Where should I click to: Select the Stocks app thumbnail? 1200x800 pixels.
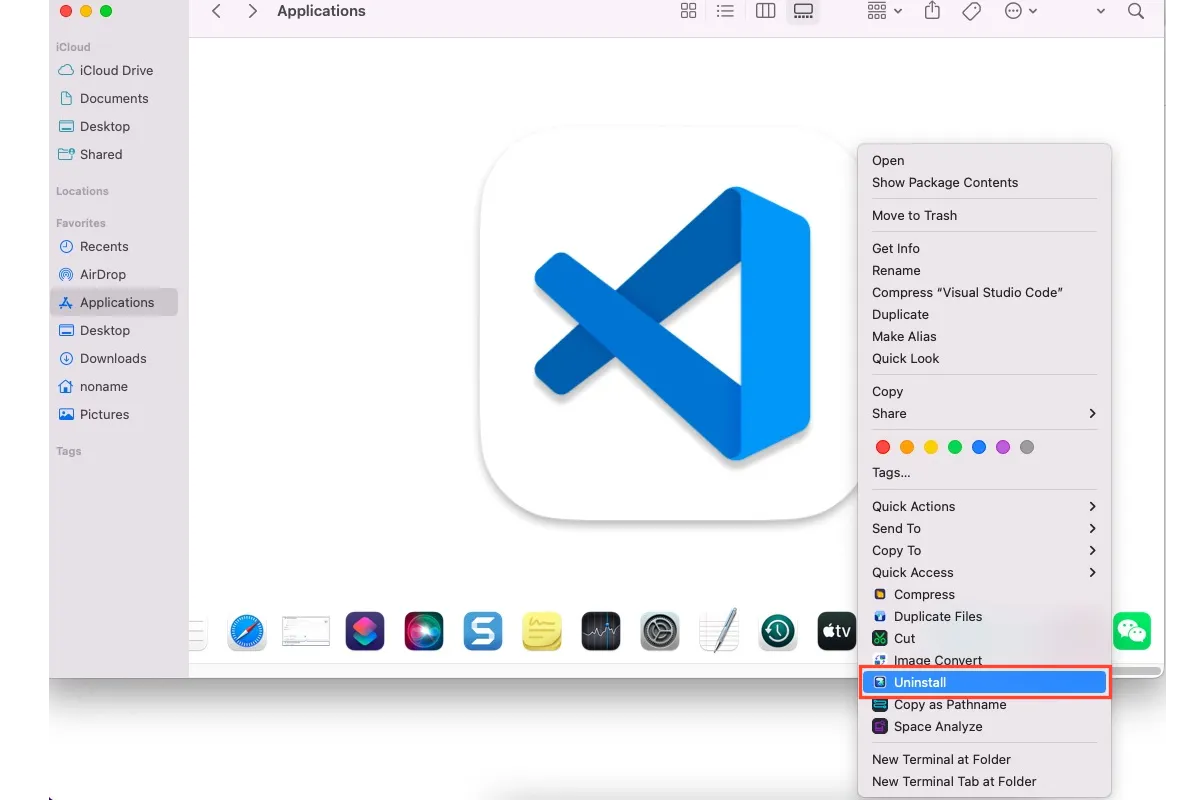click(601, 631)
